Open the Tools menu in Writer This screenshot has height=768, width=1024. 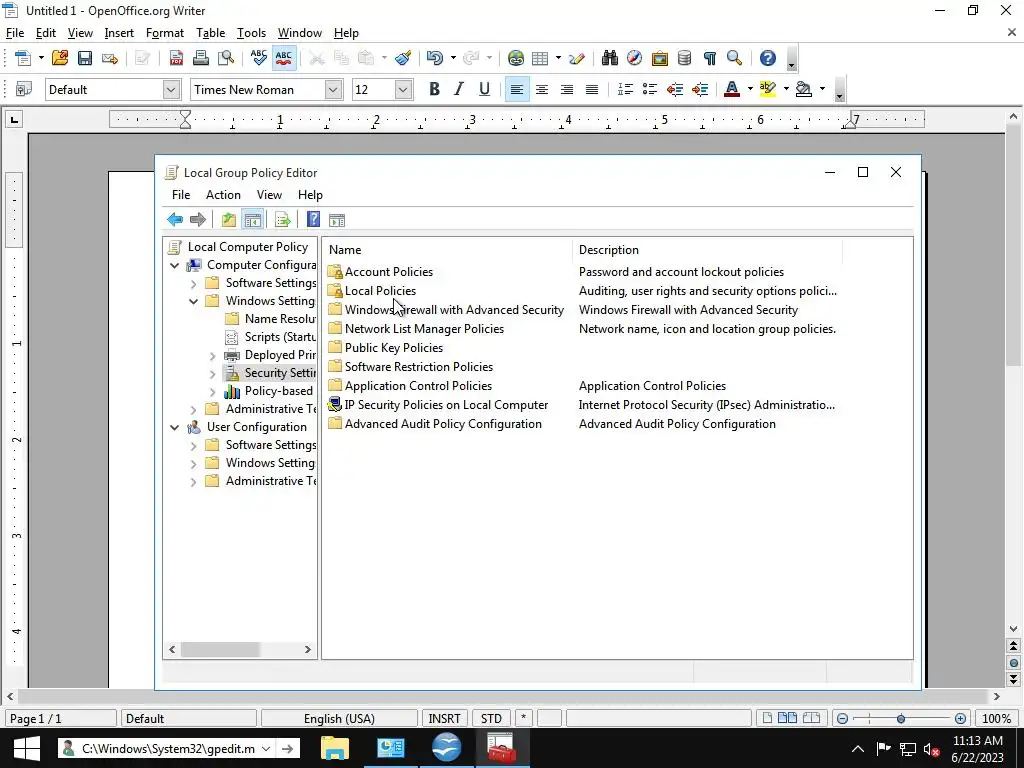[251, 33]
